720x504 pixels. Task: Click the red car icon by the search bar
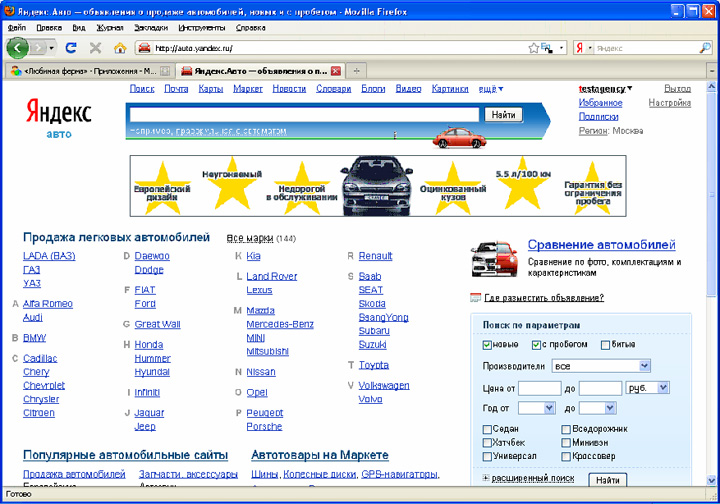click(x=456, y=137)
